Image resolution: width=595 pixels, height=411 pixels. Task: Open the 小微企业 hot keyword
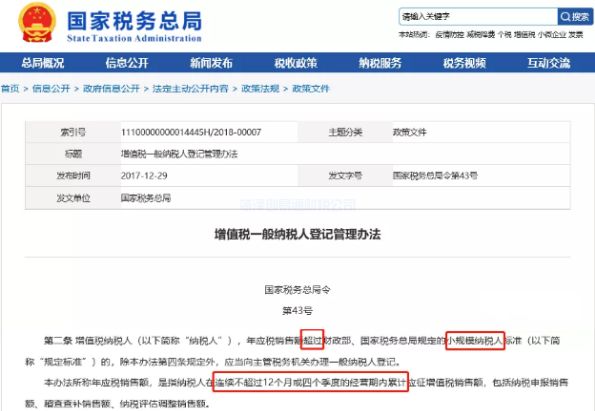[552, 35]
